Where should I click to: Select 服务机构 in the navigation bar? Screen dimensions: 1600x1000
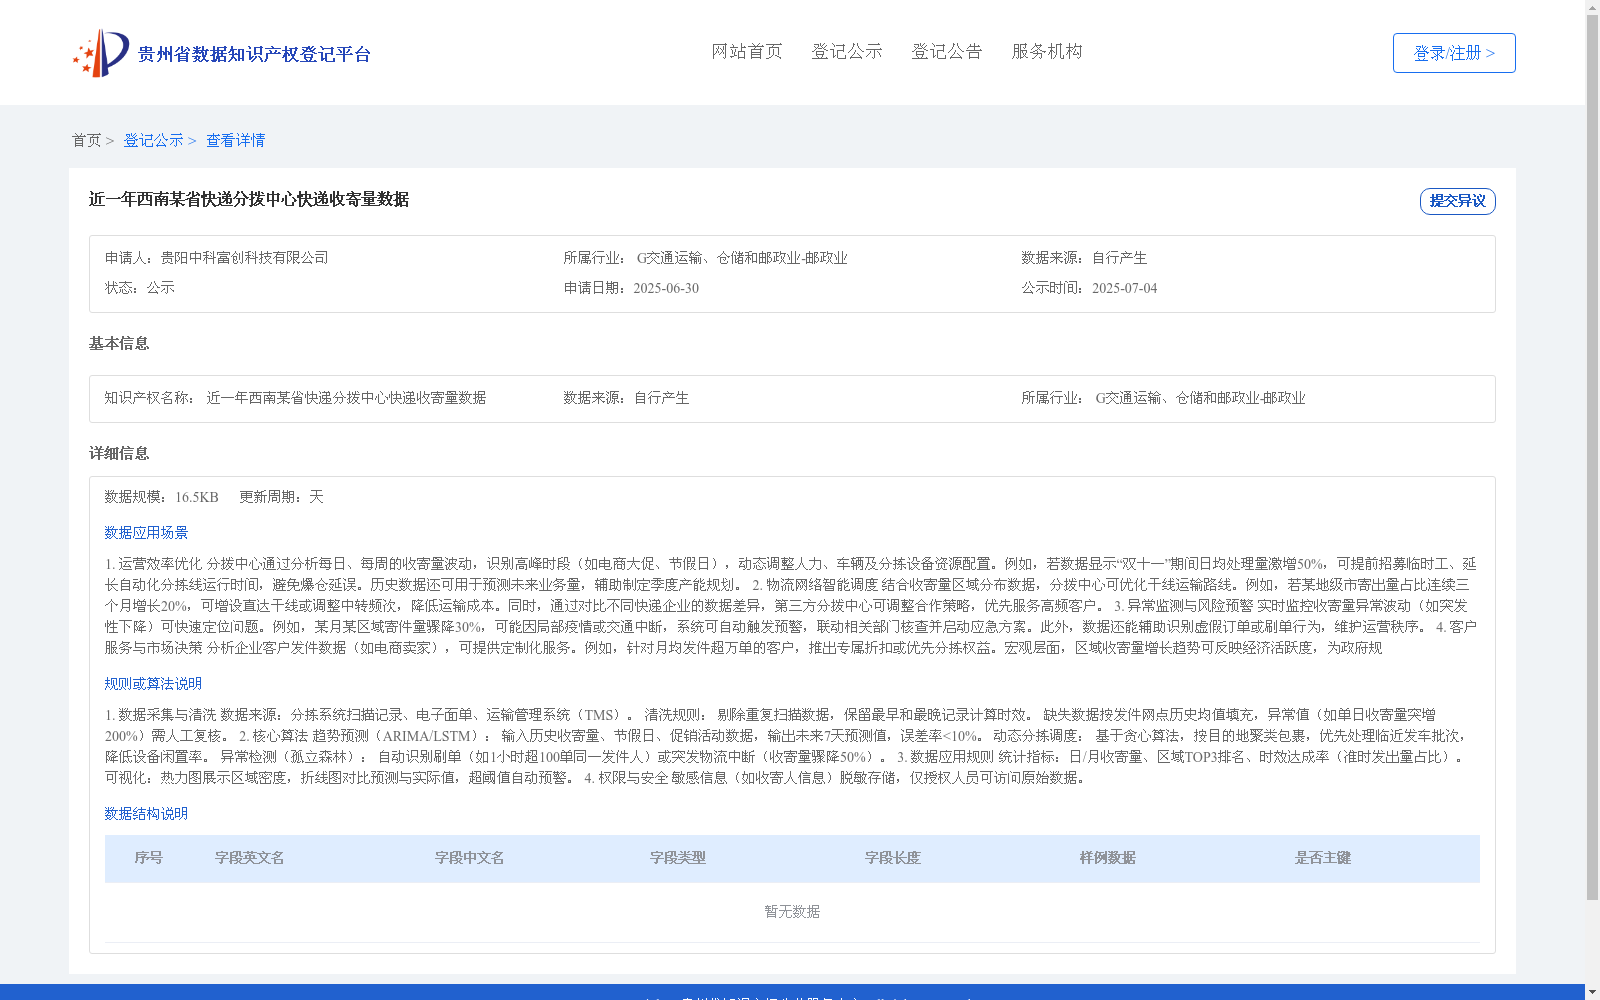pyautogui.click(x=1047, y=52)
